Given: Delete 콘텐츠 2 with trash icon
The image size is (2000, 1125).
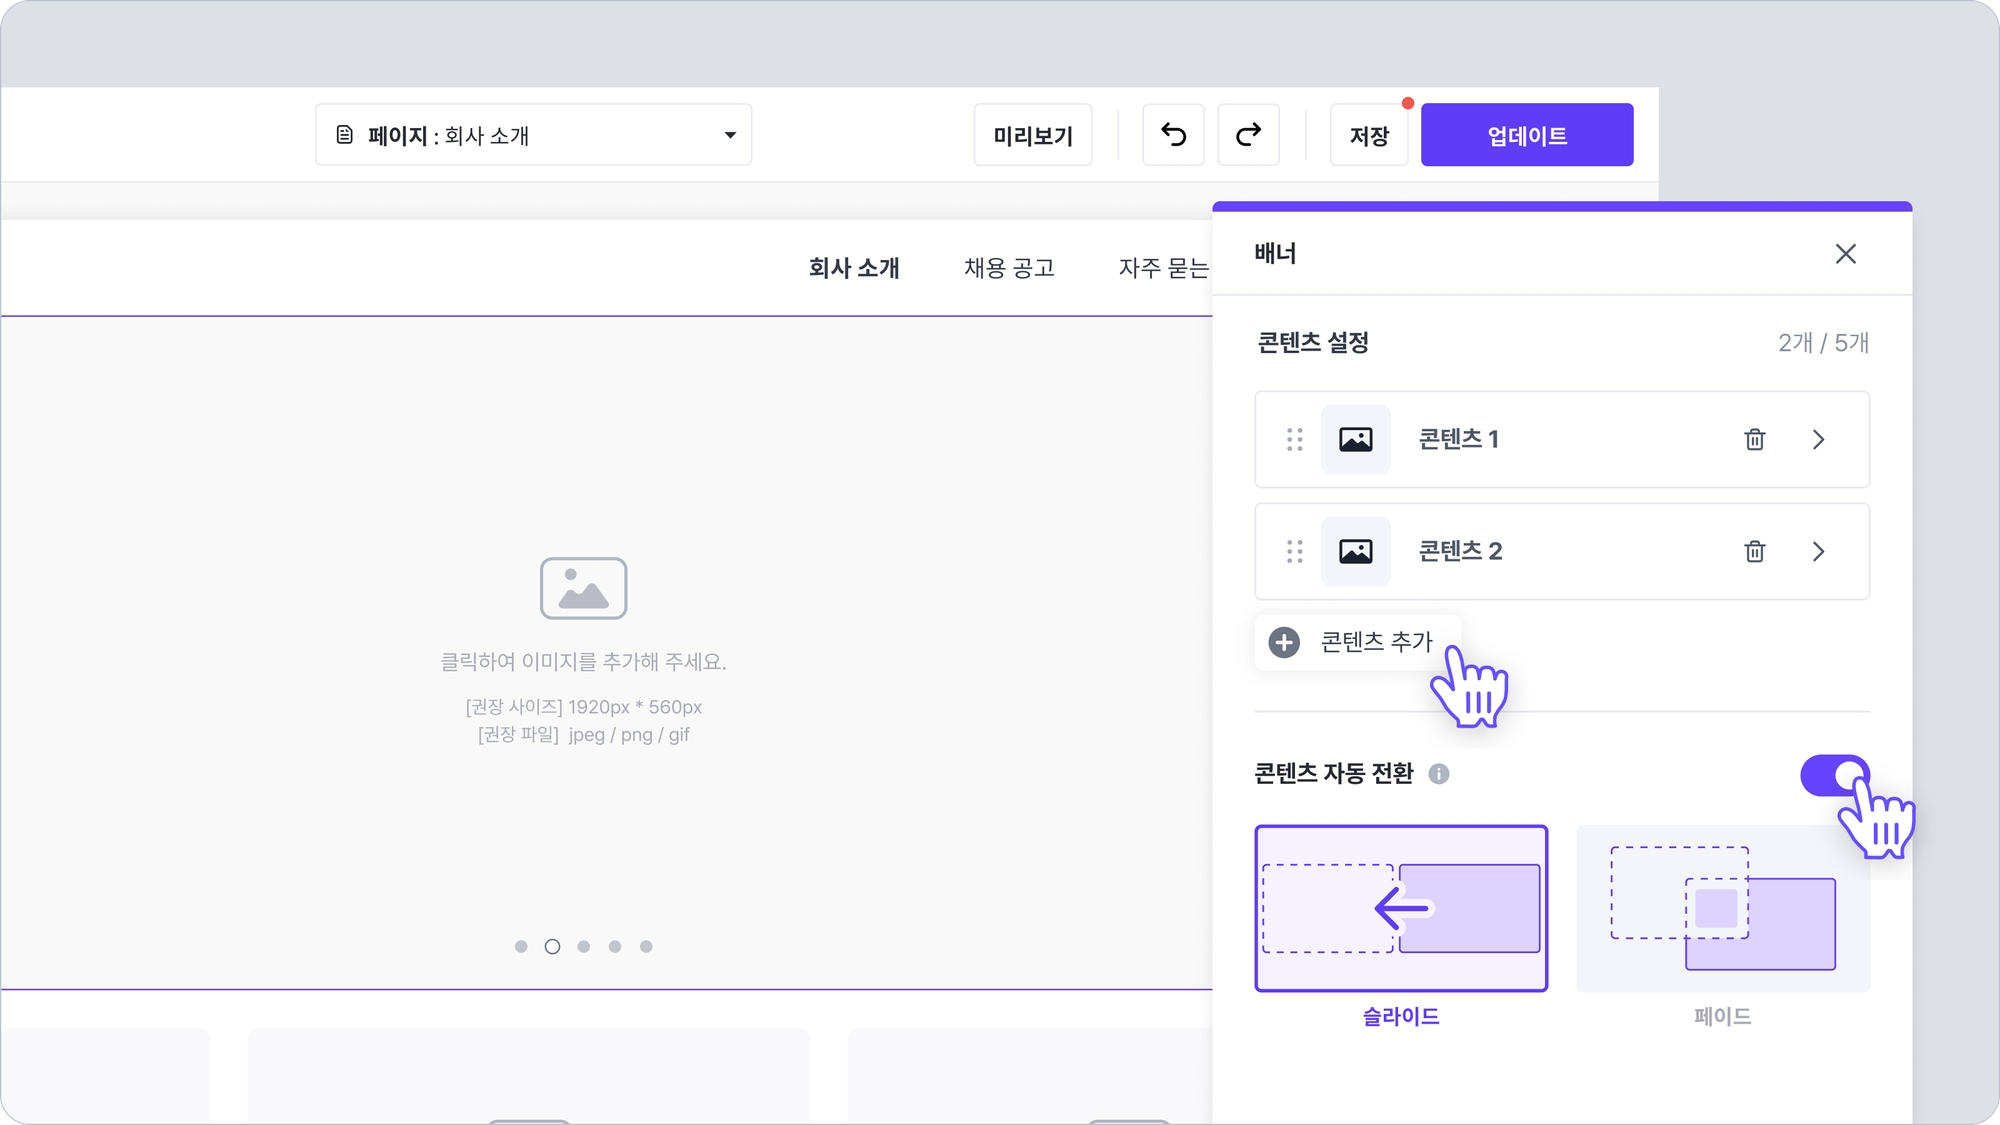Looking at the screenshot, I should point(1754,552).
